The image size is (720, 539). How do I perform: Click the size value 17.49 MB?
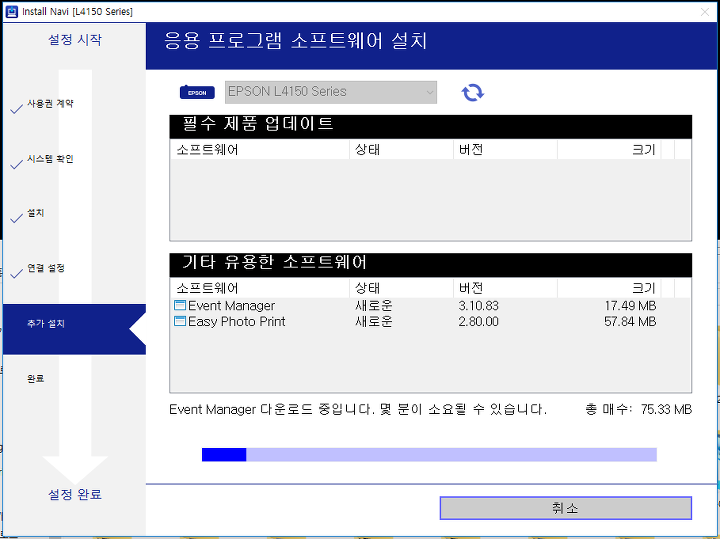[630, 305]
